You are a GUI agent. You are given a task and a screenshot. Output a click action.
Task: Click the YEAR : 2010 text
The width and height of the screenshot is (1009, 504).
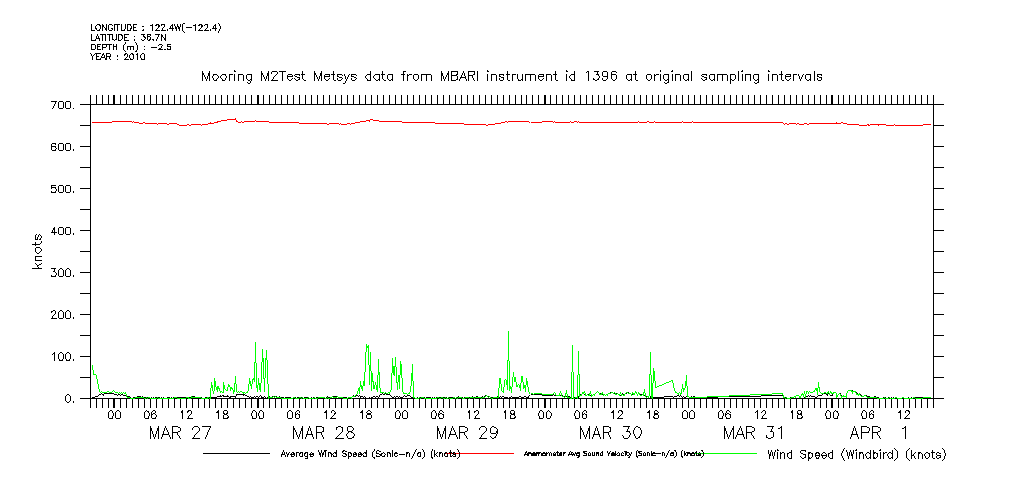pos(118,57)
